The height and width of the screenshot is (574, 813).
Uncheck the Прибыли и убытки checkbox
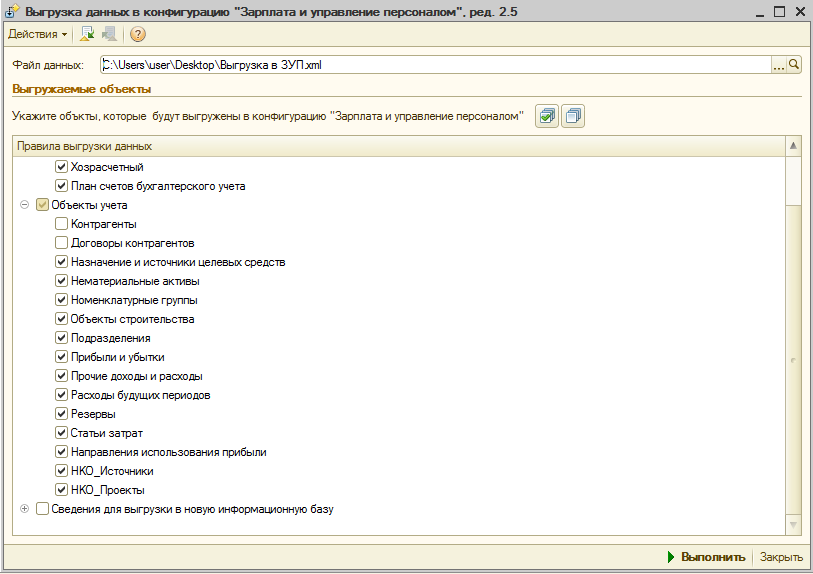[x=61, y=357]
